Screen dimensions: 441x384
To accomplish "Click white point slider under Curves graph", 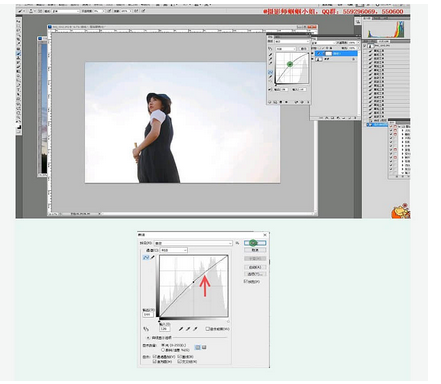I will pyautogui.click(x=228, y=321).
